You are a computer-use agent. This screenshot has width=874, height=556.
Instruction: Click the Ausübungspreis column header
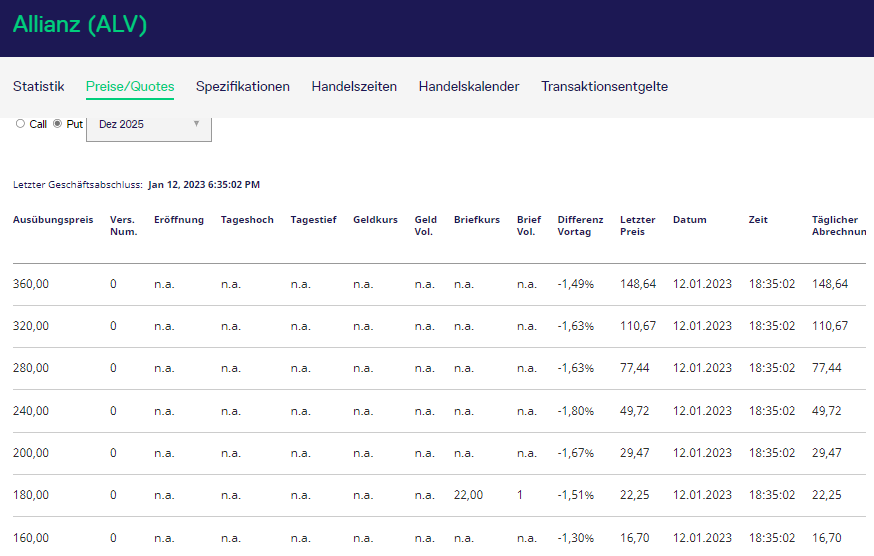click(x=53, y=220)
